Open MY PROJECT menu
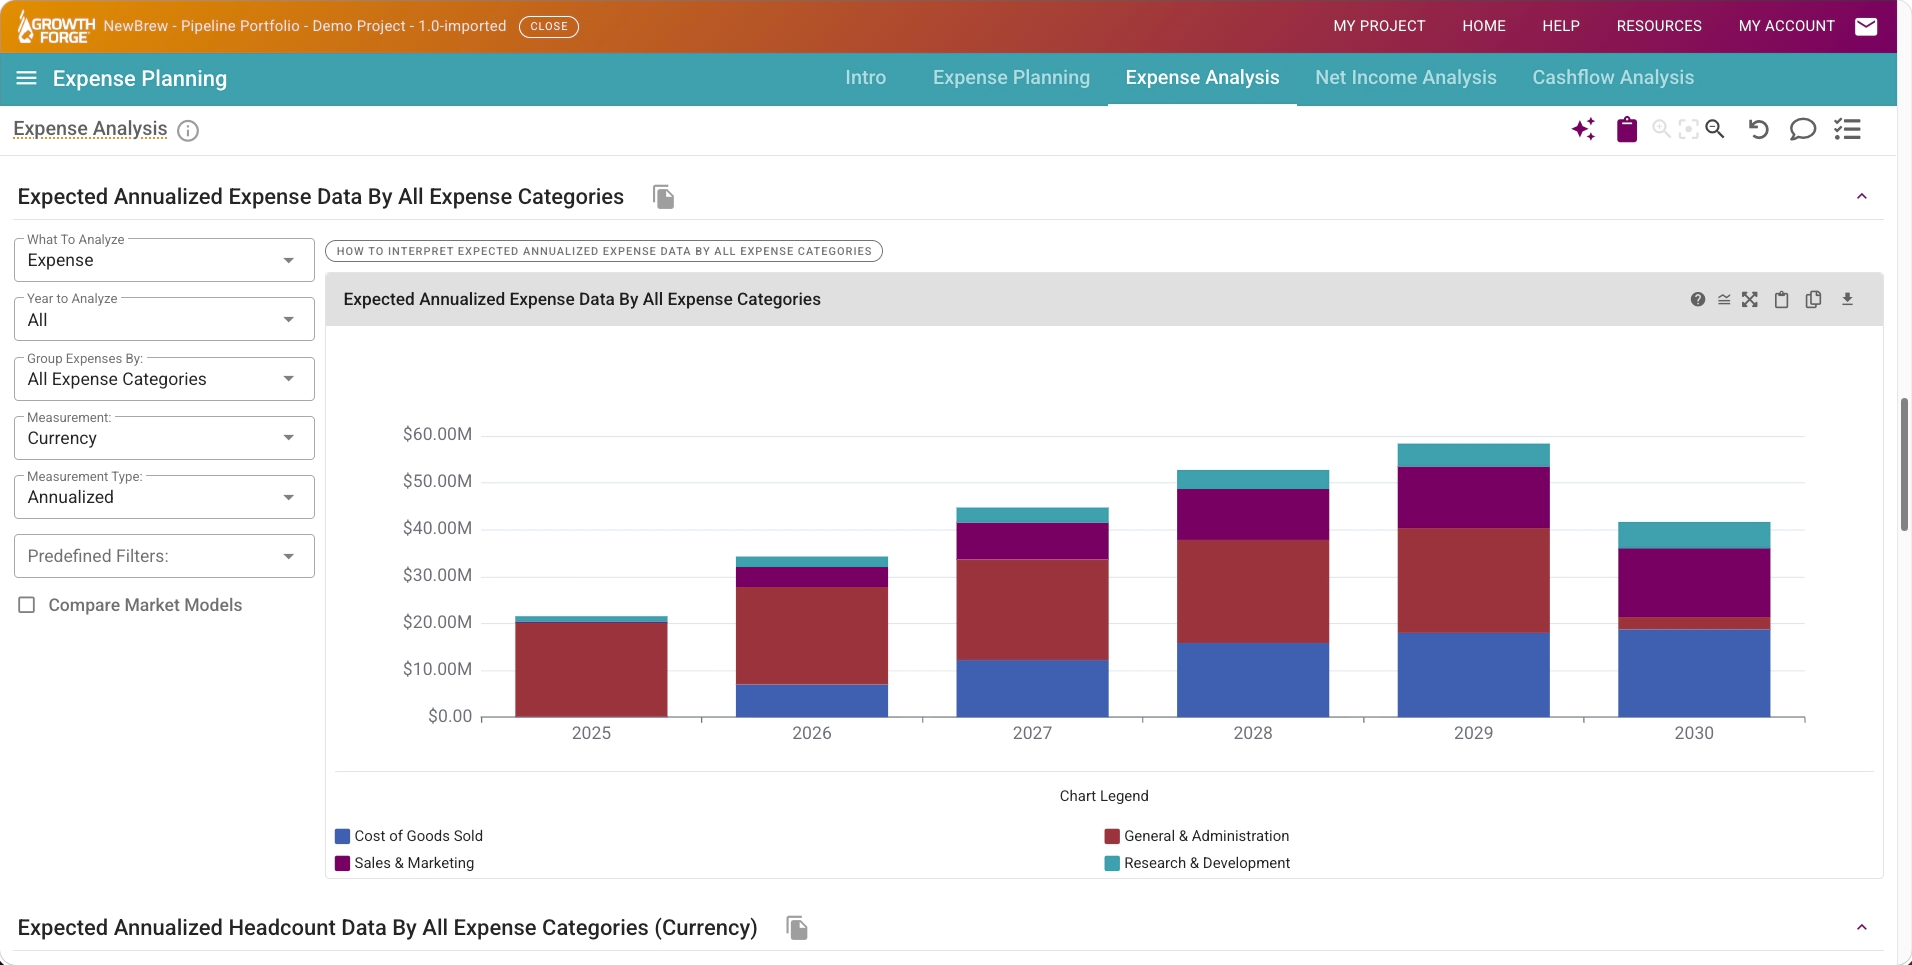1912x965 pixels. pos(1379,26)
